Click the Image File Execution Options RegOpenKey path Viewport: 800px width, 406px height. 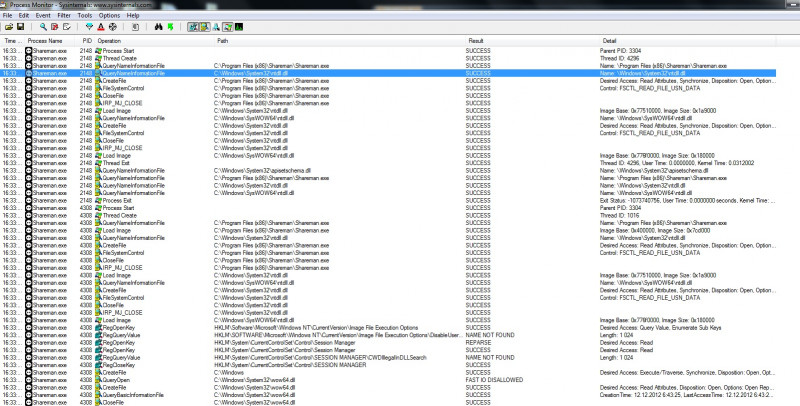pos(316,327)
